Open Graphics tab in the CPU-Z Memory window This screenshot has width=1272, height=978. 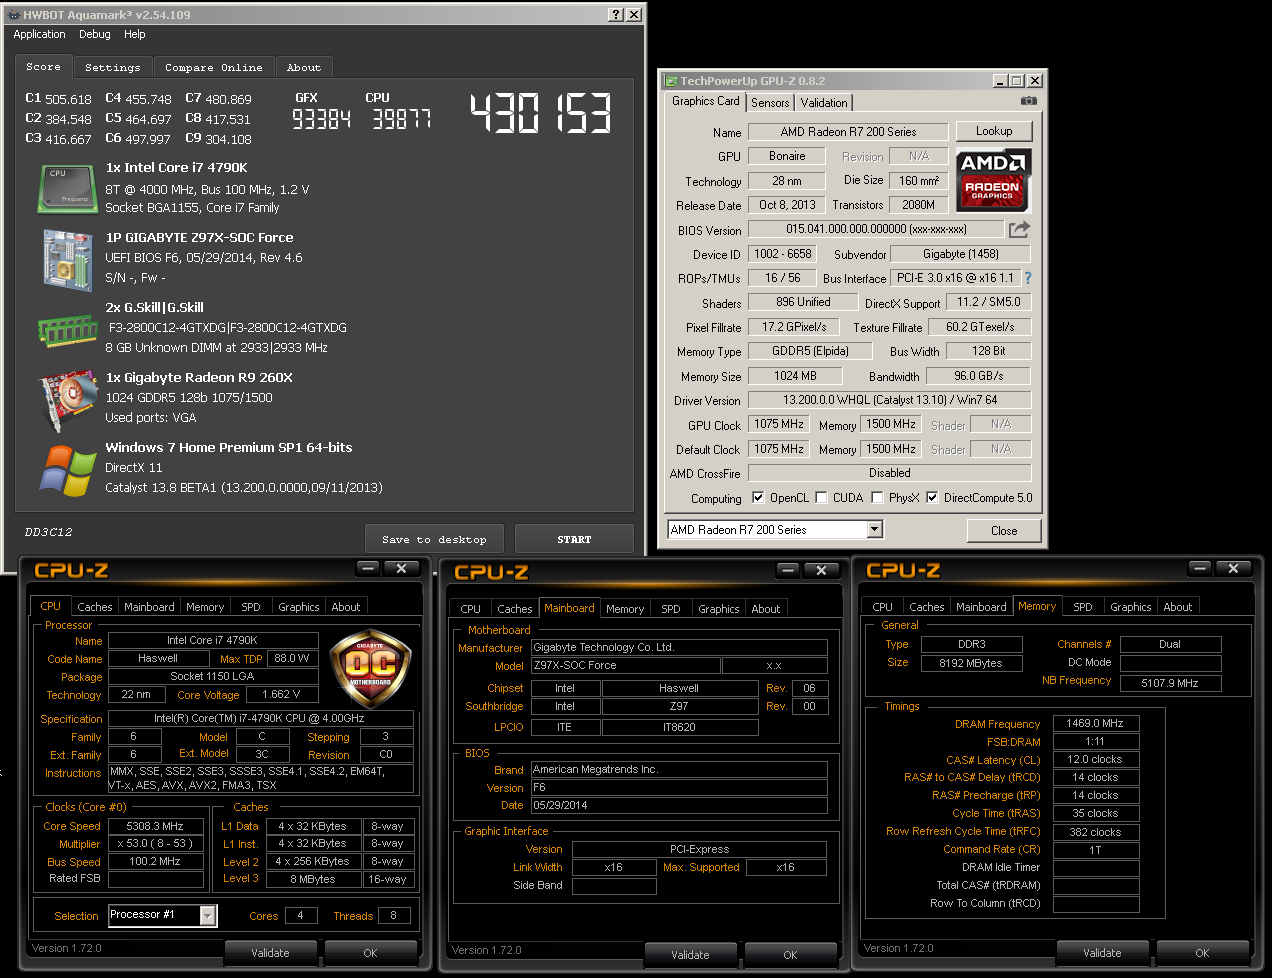pyautogui.click(x=1131, y=606)
